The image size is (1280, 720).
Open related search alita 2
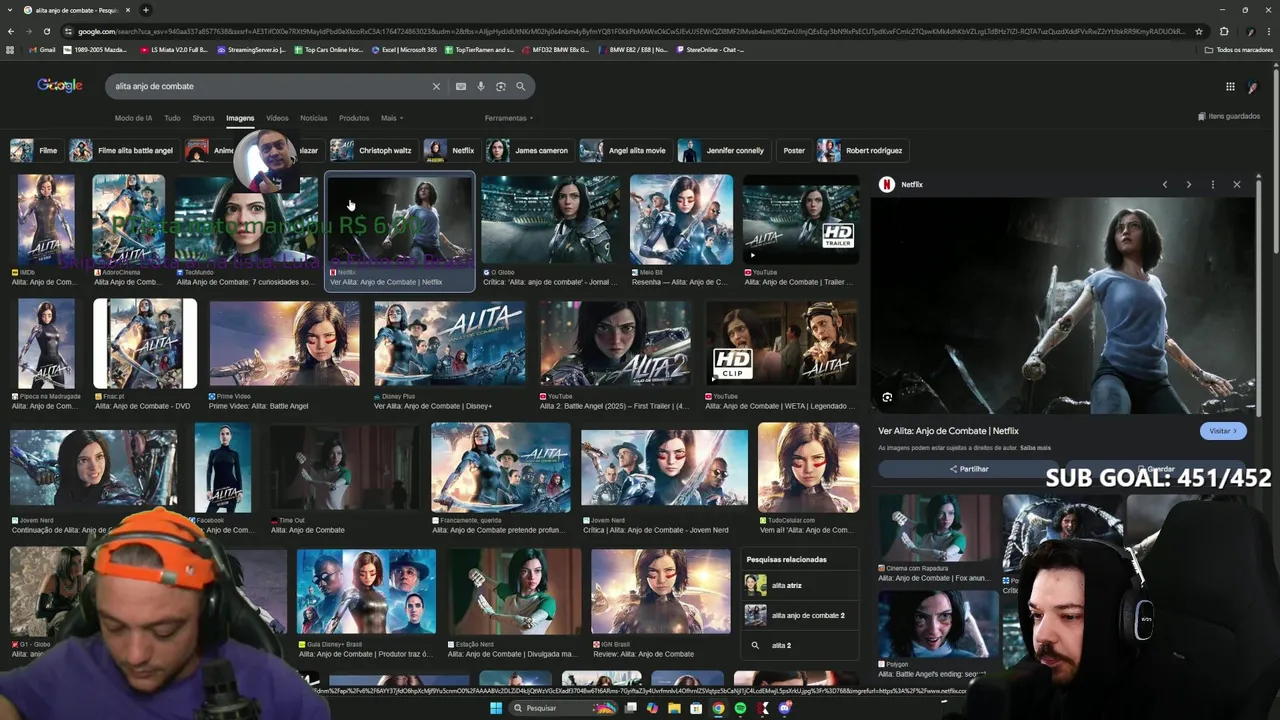click(x=801, y=645)
